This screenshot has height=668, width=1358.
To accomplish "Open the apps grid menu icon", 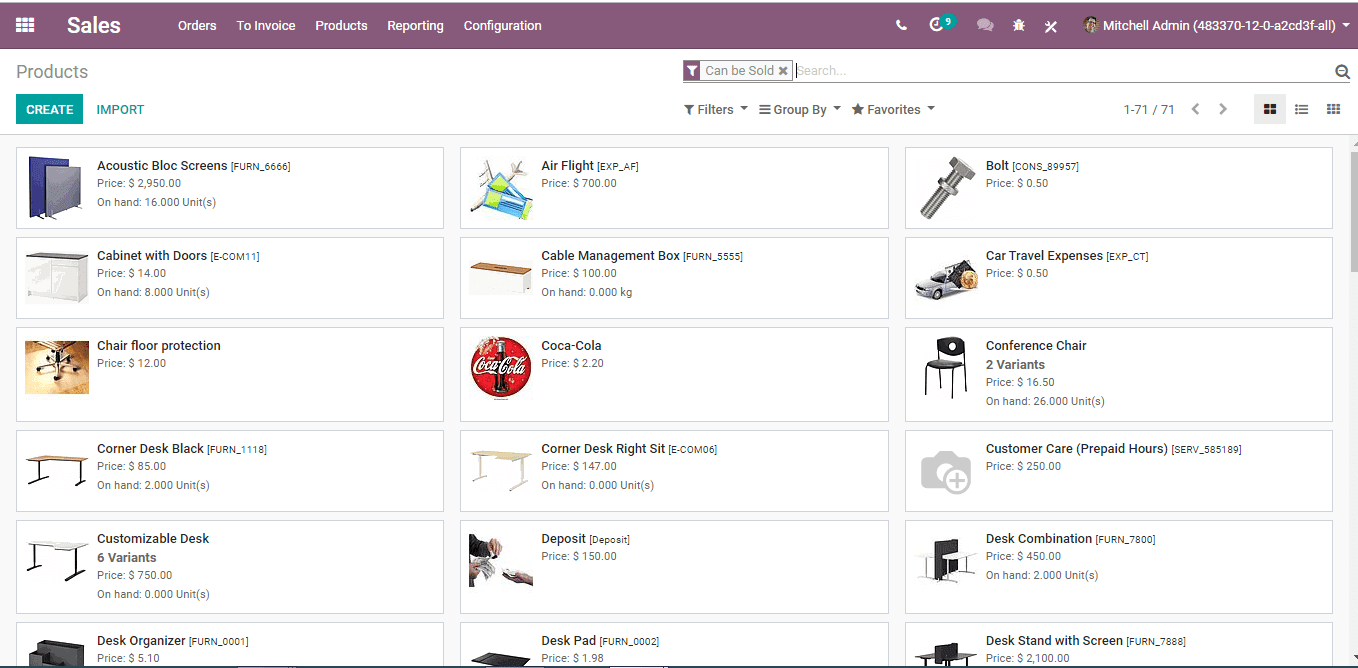I will (25, 25).
